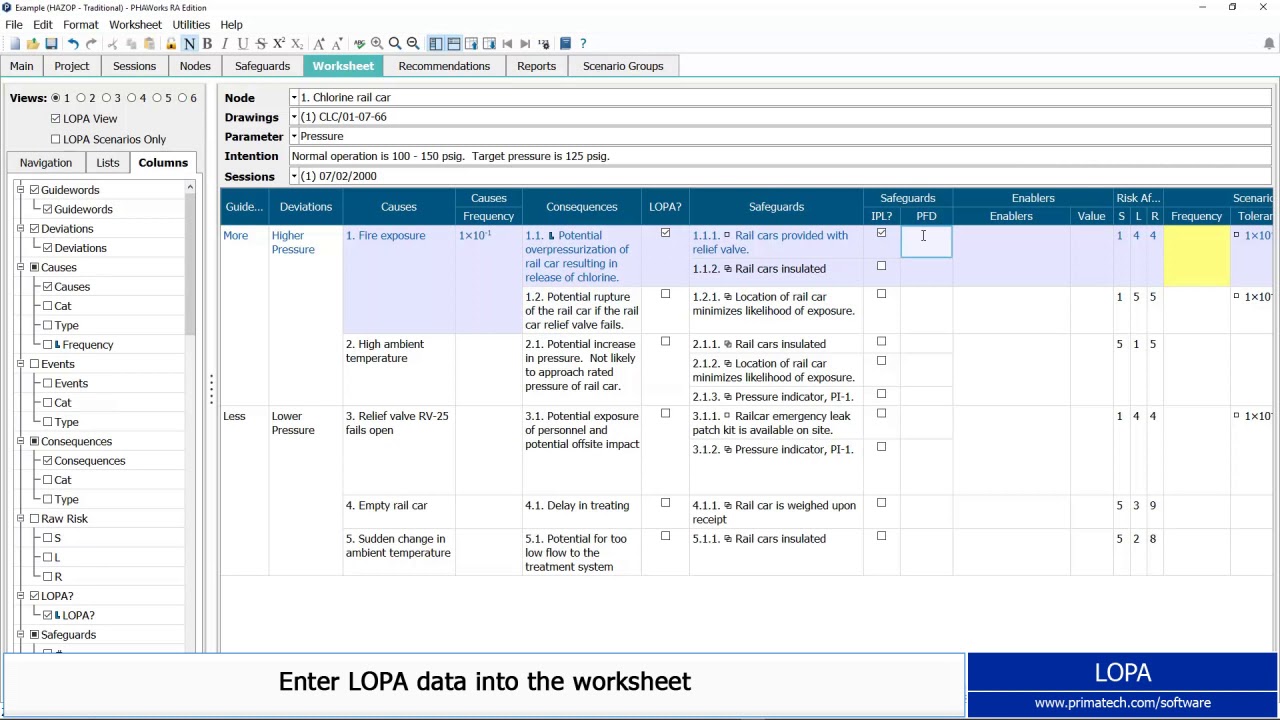The image size is (1280, 720).
Task: Click the padlock lock icon
Action: [x=171, y=44]
